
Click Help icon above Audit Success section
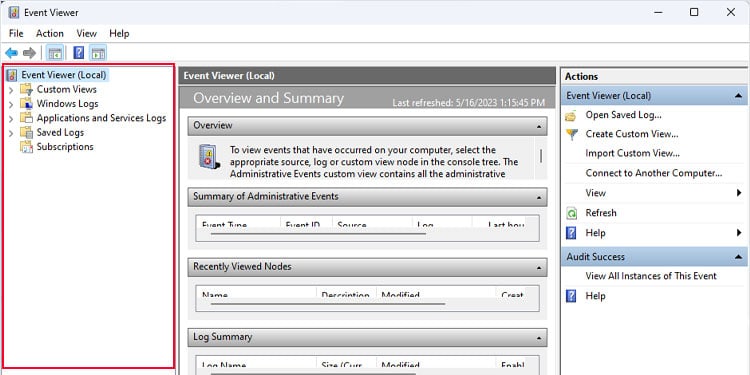(x=571, y=233)
